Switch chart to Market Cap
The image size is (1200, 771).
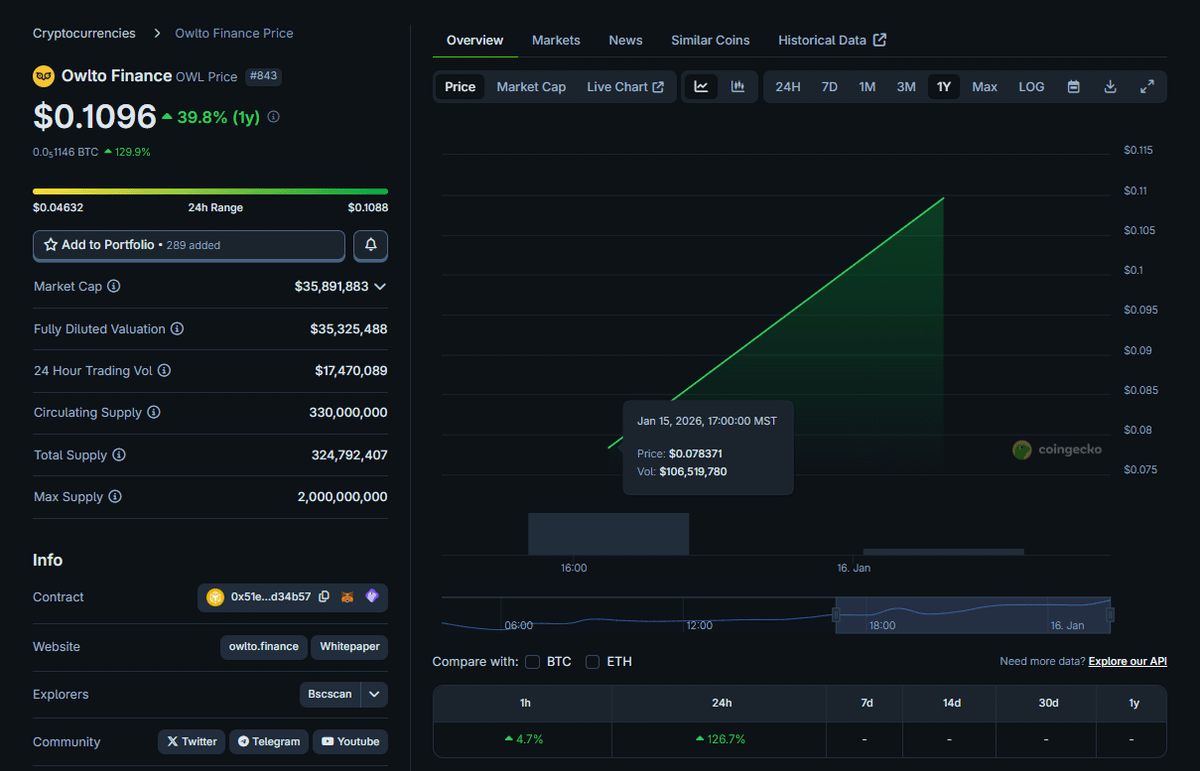[531, 87]
